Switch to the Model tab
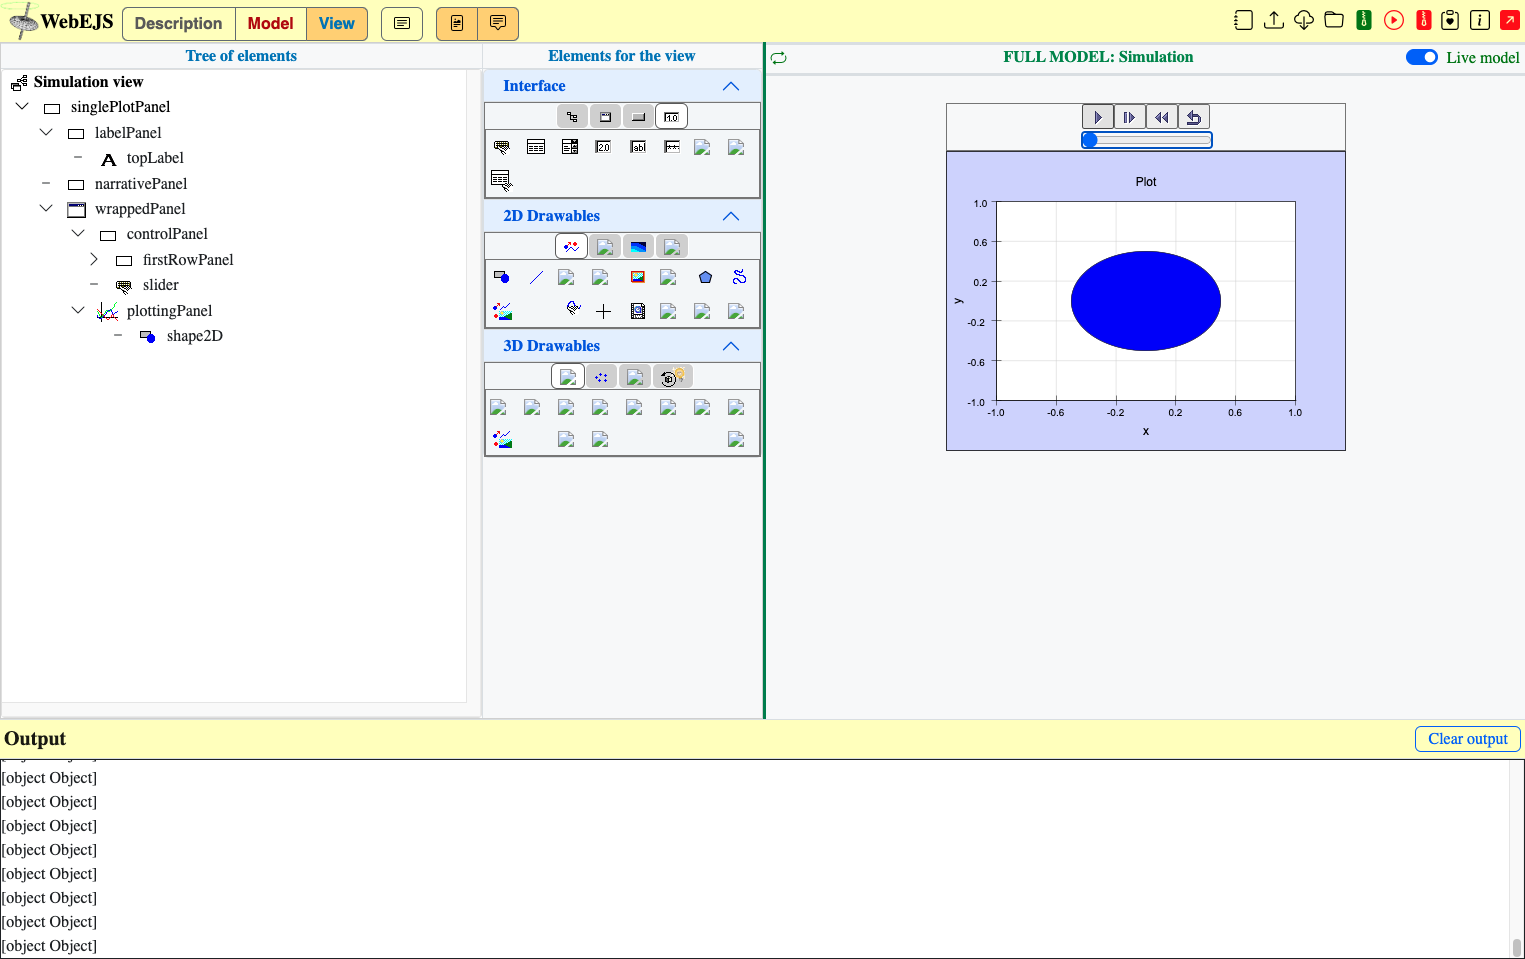 [271, 24]
